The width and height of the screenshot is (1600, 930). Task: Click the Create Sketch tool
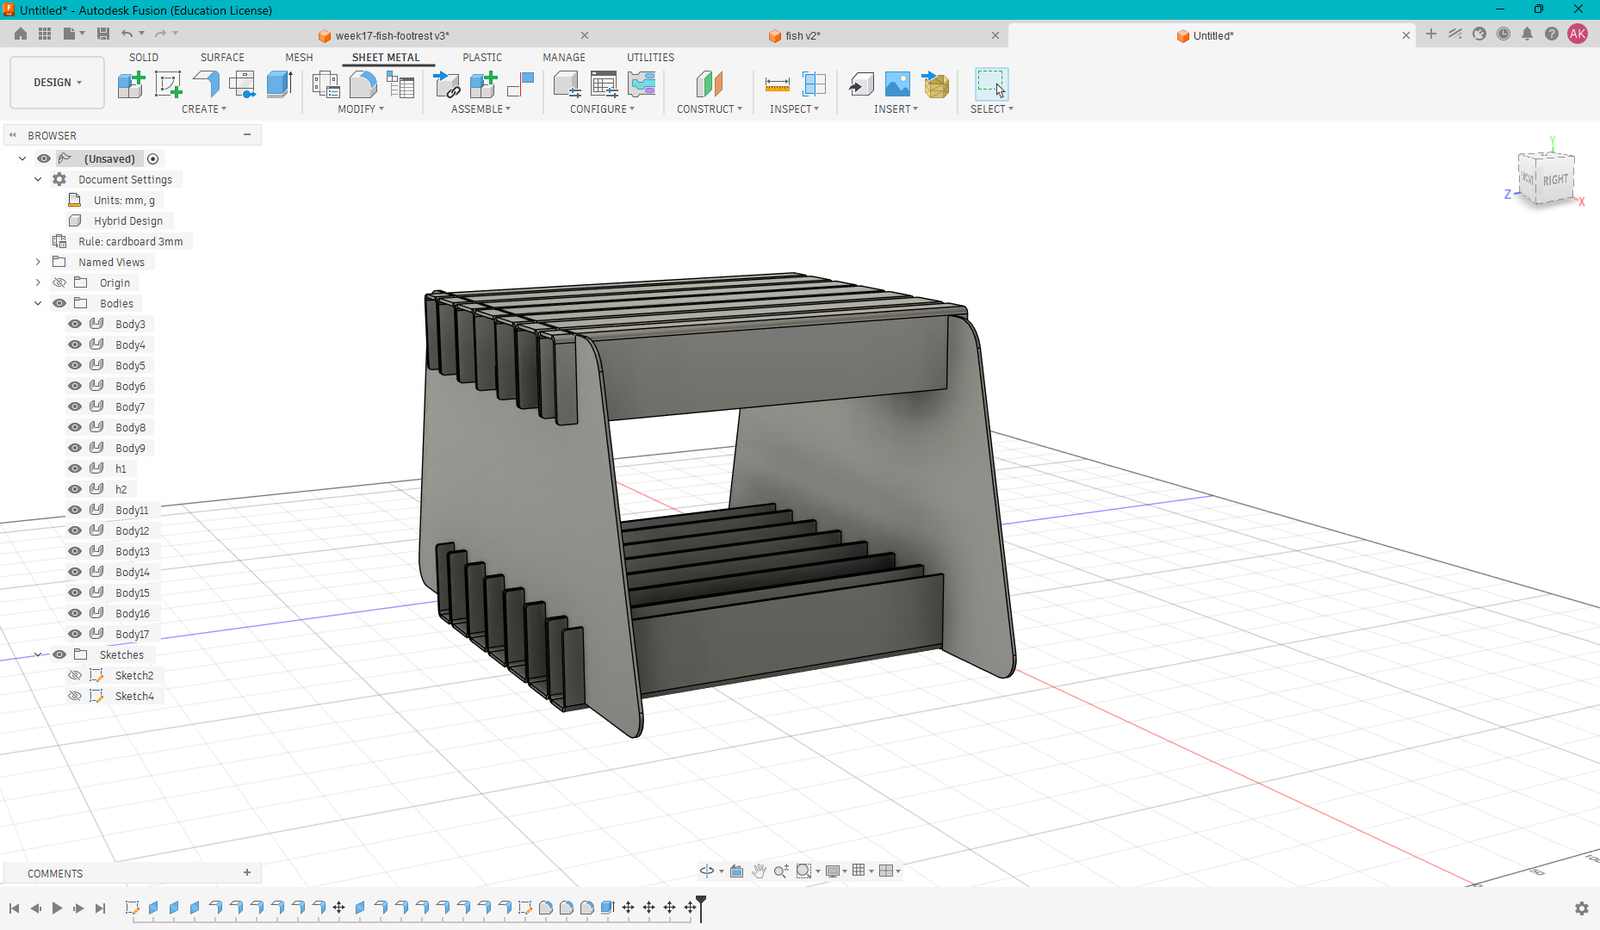(x=168, y=84)
